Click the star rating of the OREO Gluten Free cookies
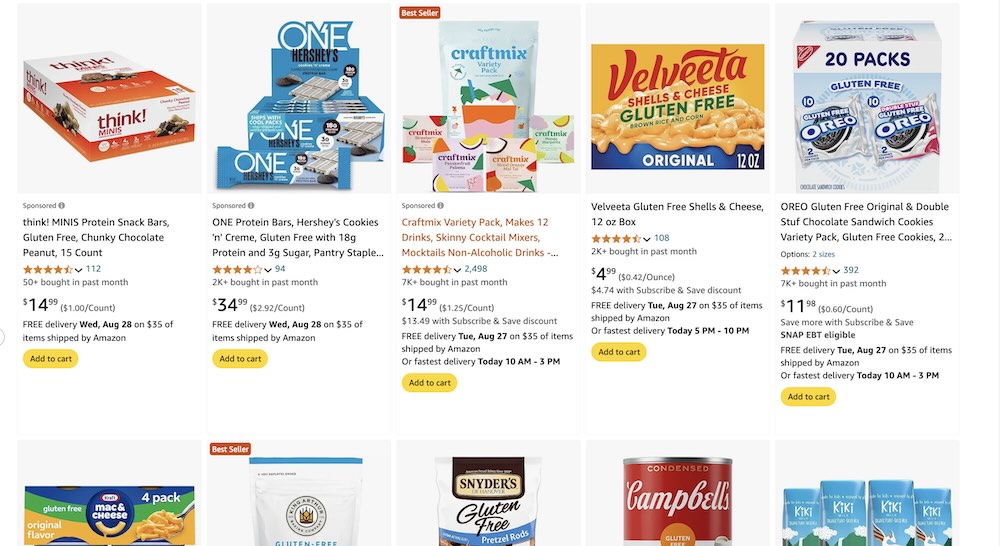The height and width of the screenshot is (546, 1000). click(805, 270)
